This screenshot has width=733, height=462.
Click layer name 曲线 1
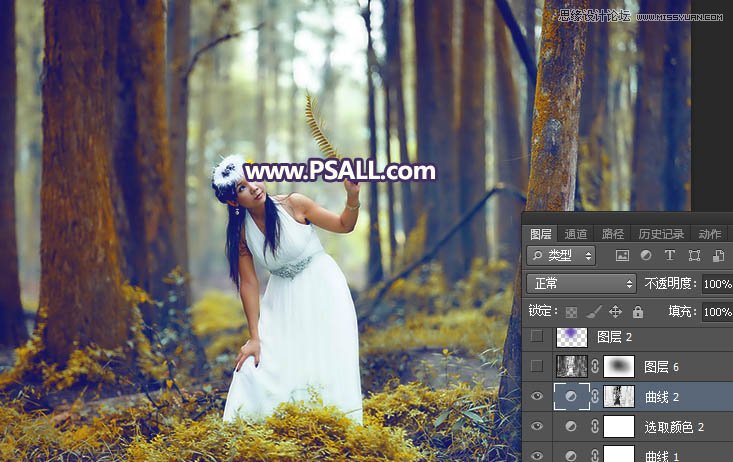tap(662, 456)
